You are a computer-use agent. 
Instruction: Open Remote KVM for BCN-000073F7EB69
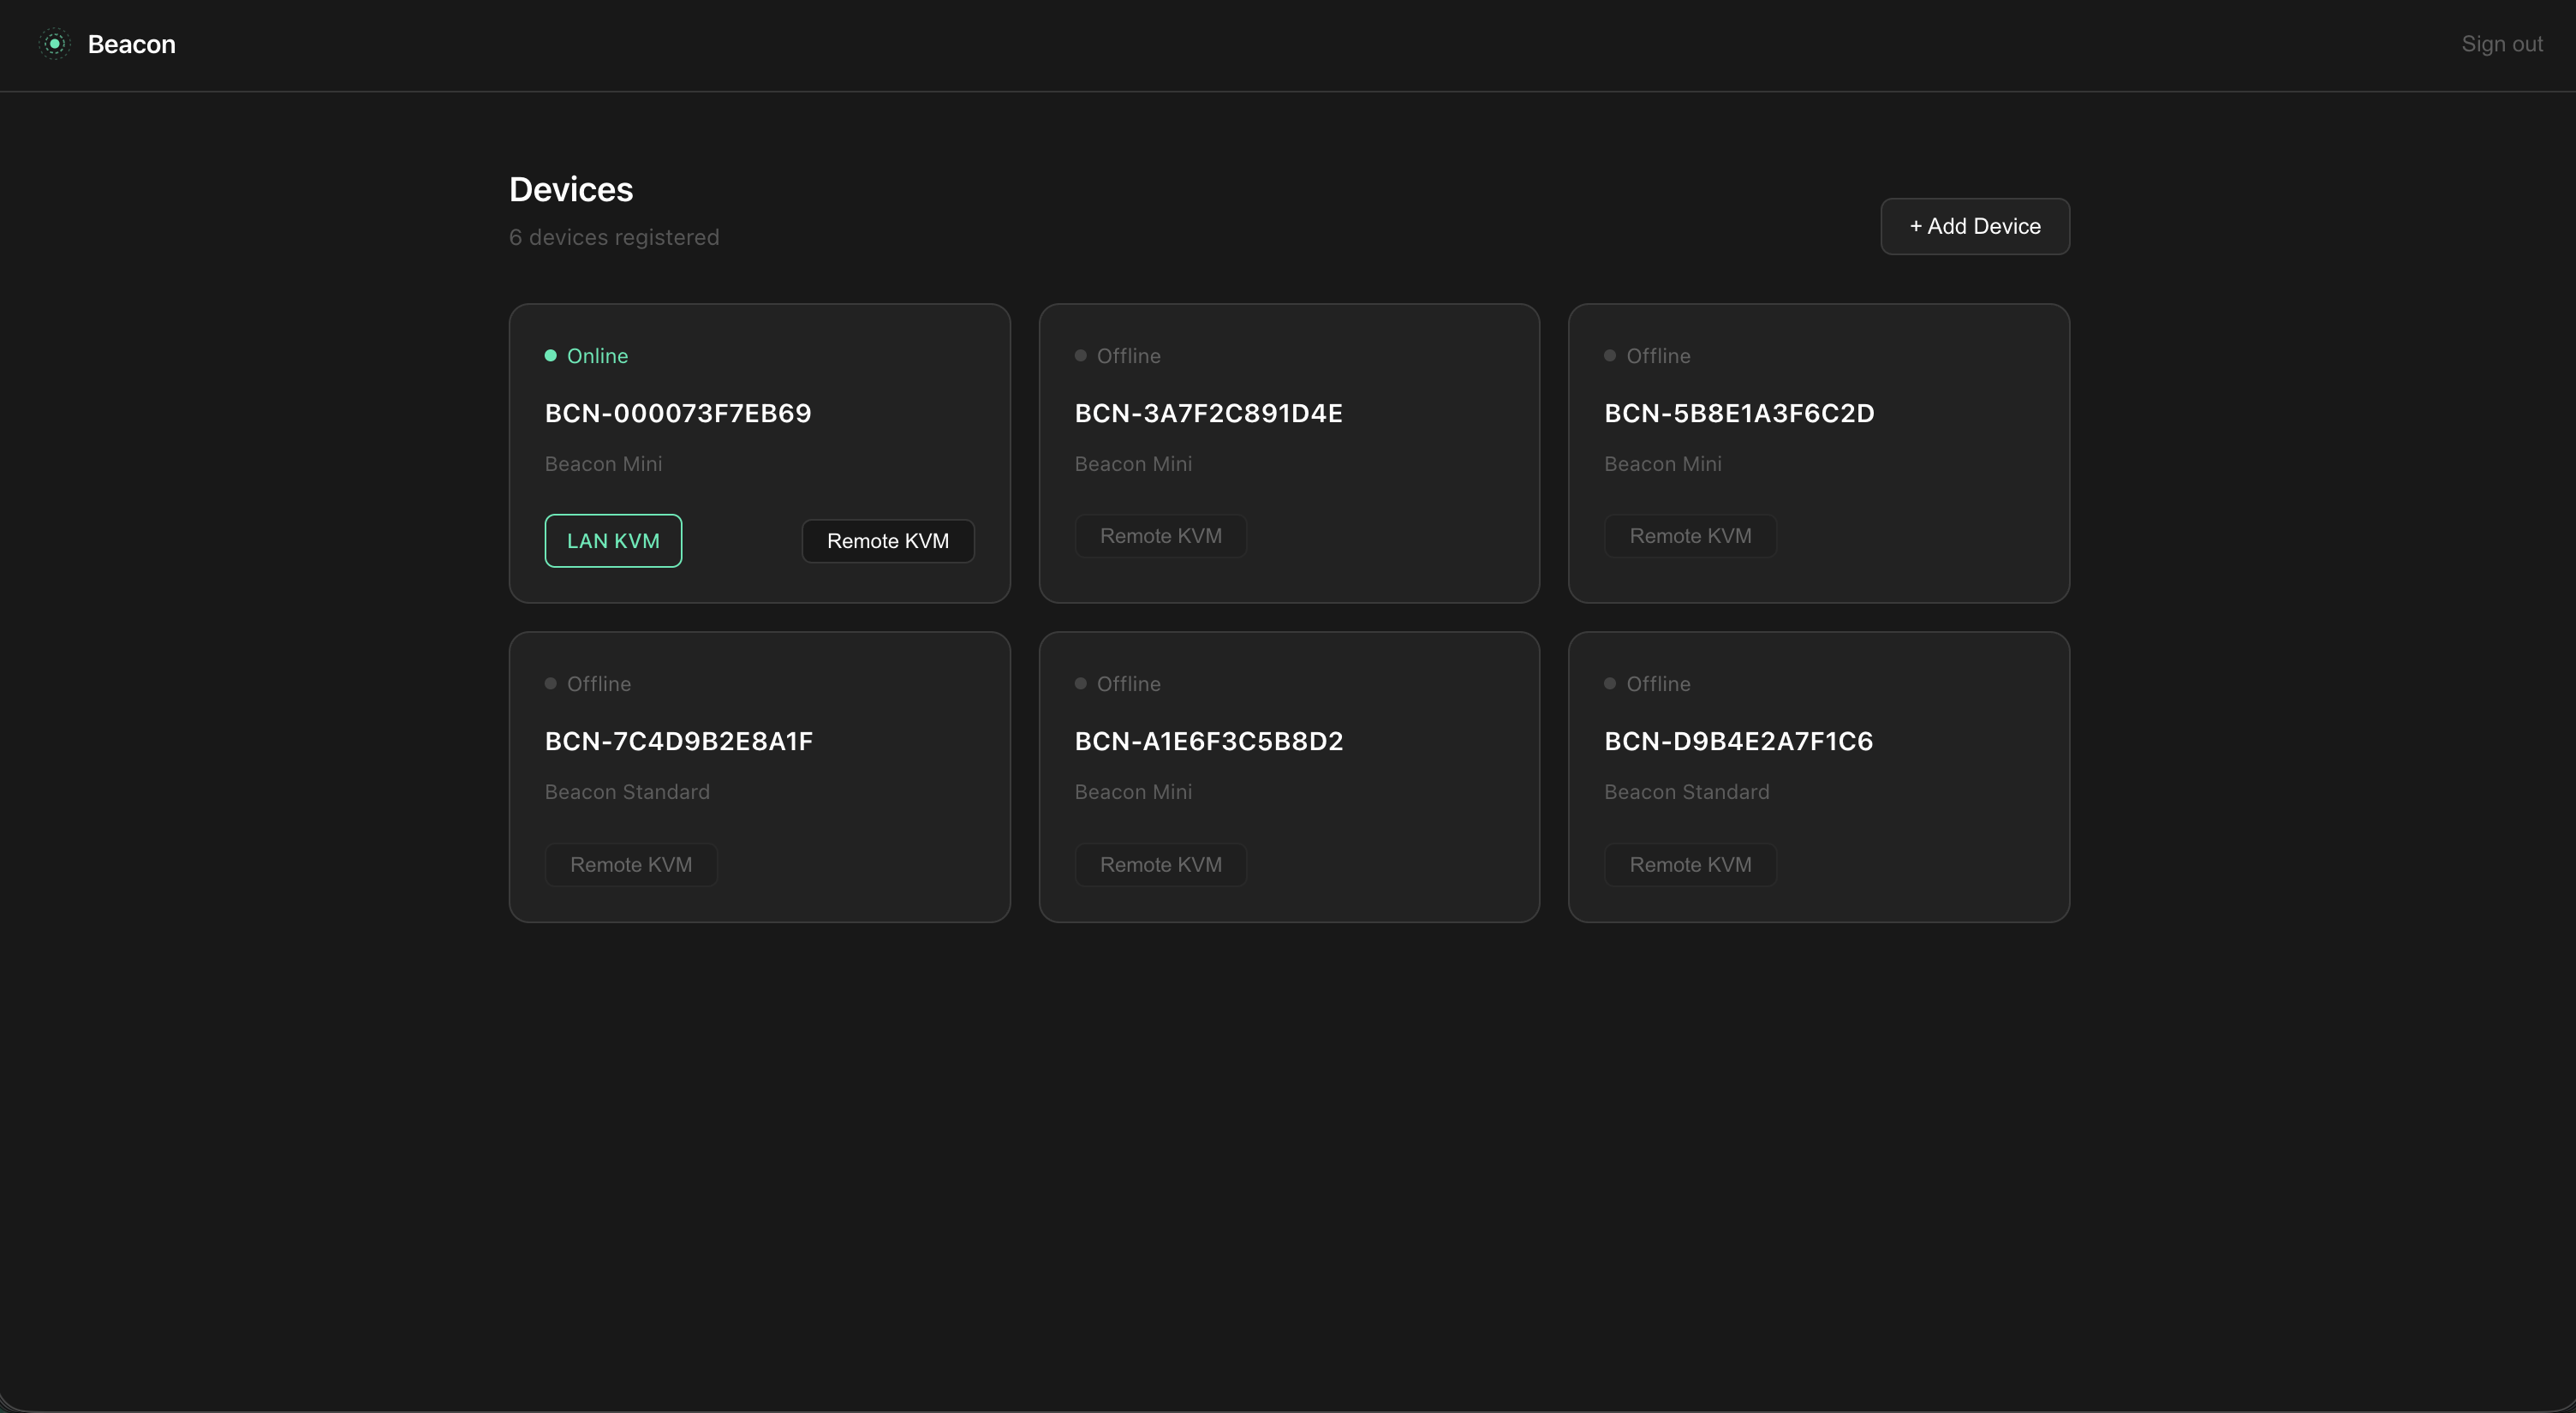point(888,541)
